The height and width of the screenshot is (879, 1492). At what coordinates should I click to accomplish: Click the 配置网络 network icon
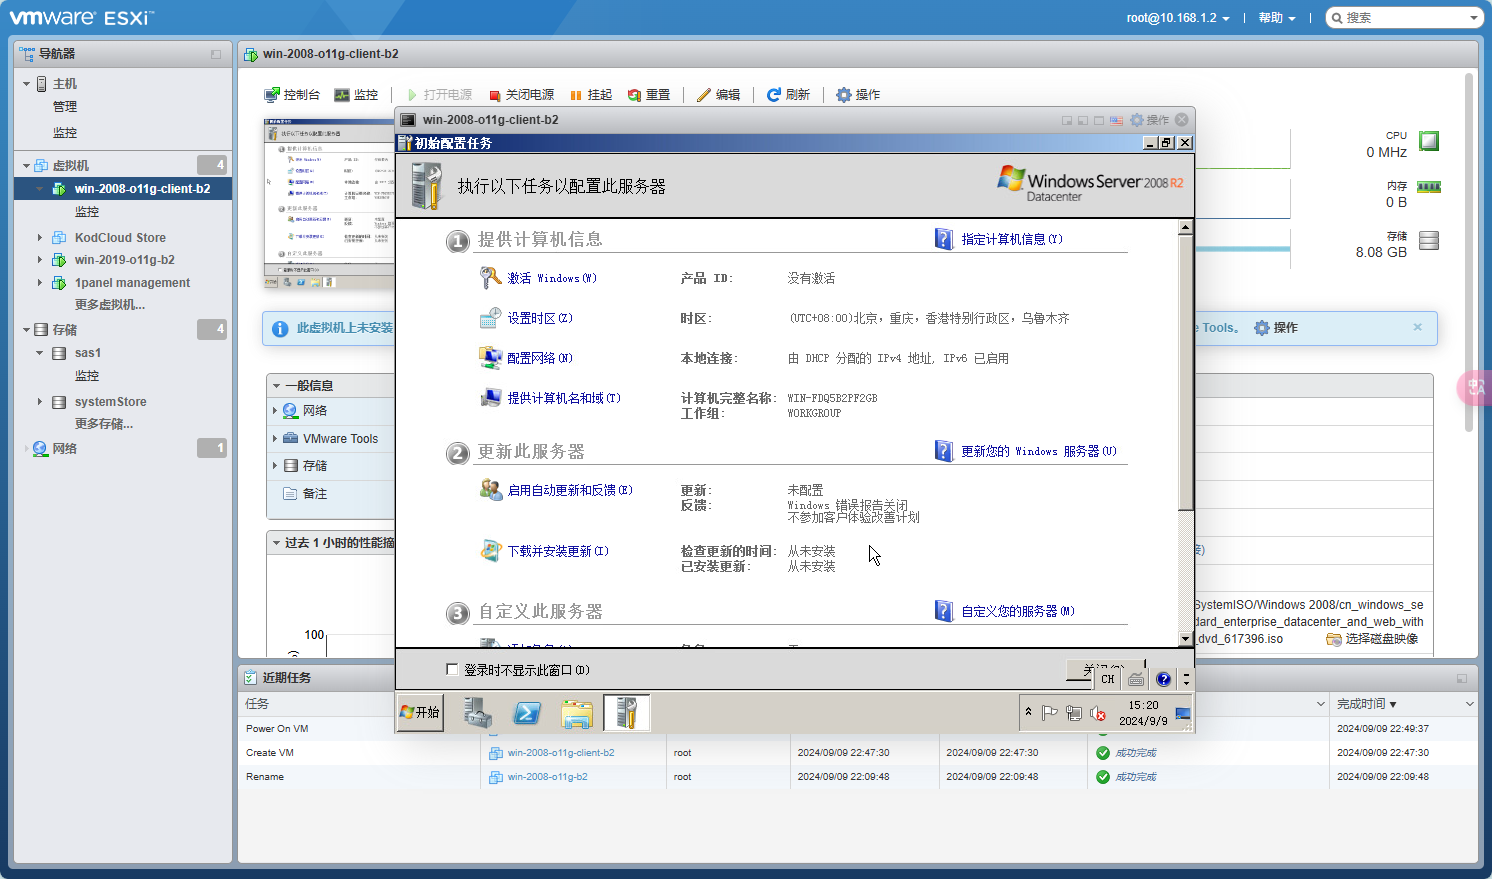pos(490,357)
